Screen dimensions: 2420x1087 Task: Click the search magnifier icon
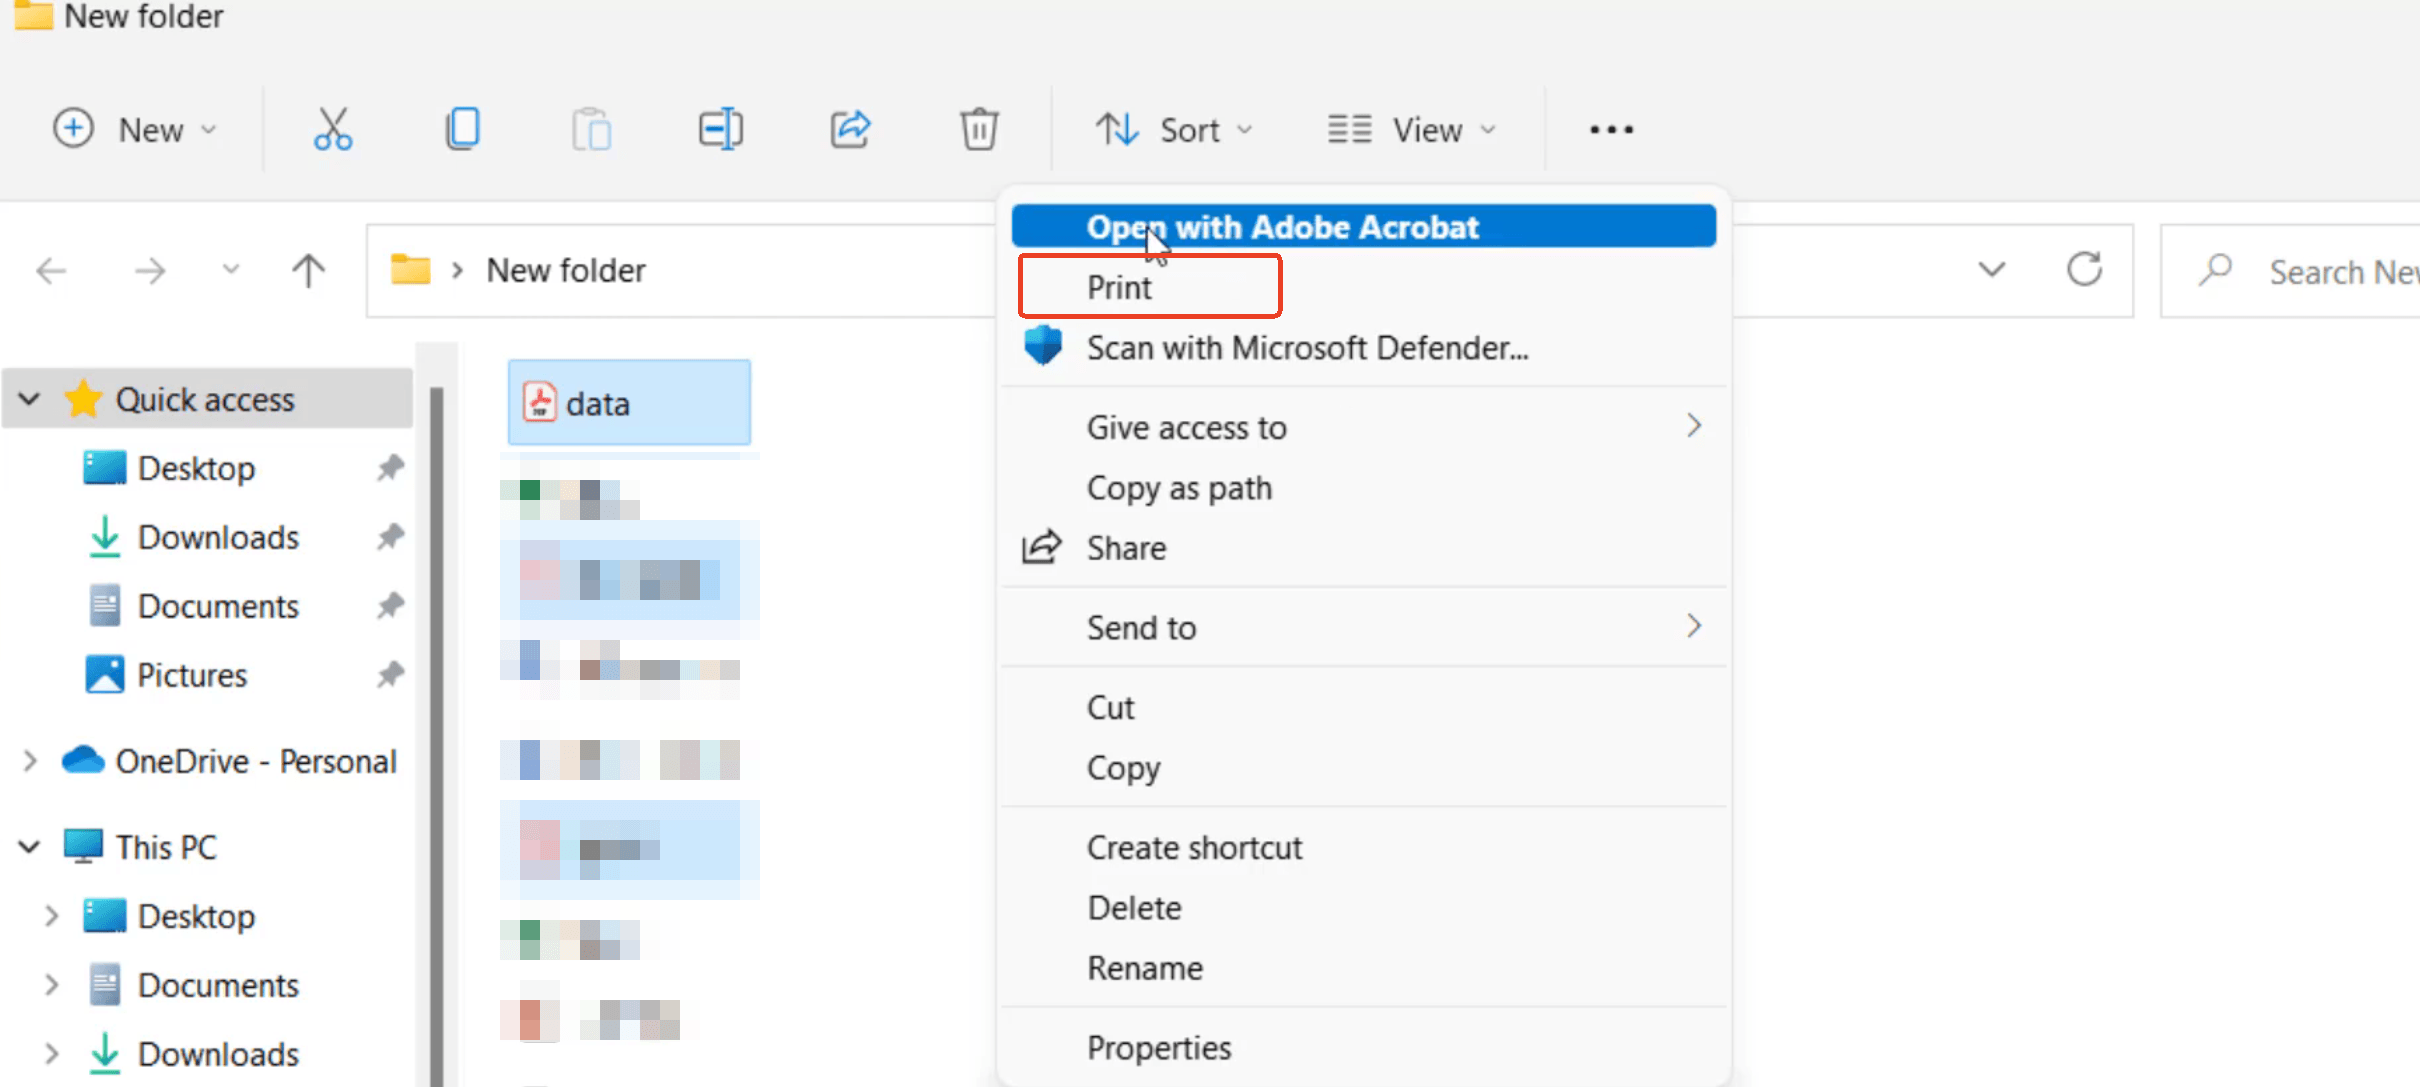pyautogui.click(x=2215, y=270)
